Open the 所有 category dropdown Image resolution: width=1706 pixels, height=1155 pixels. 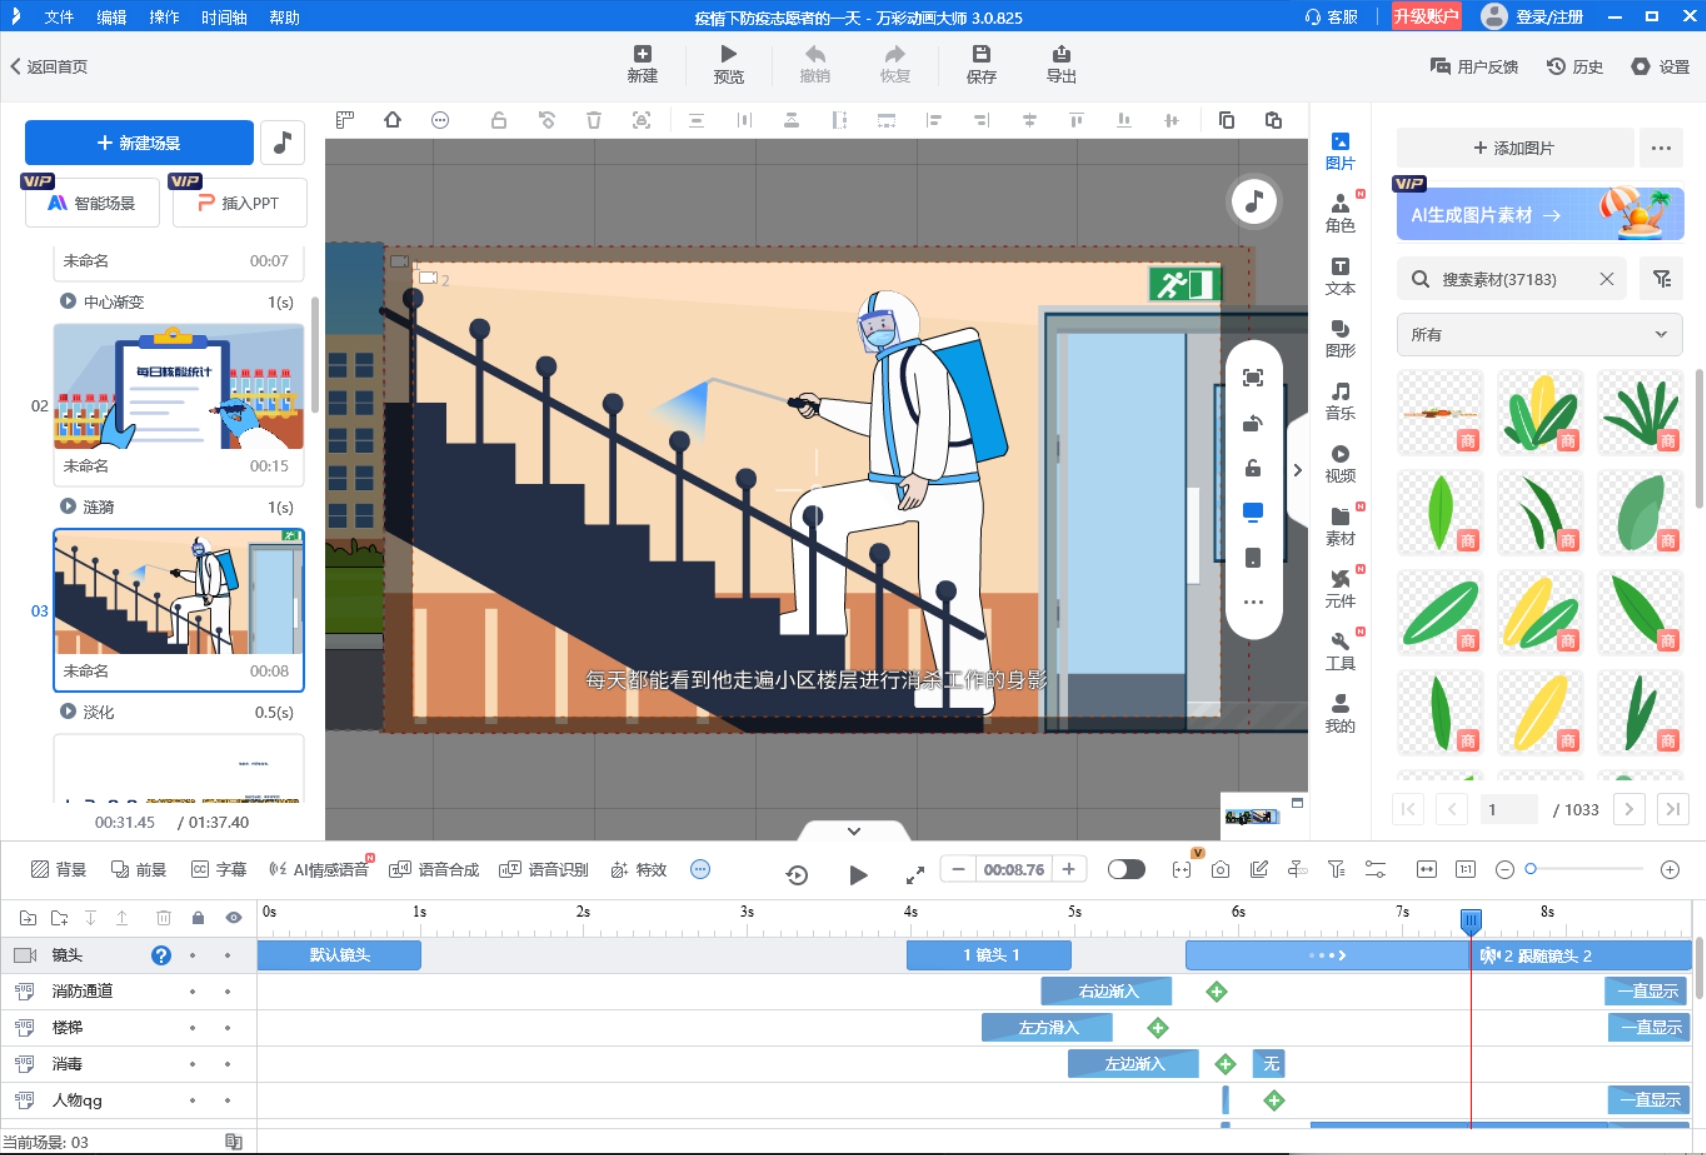click(x=1538, y=335)
